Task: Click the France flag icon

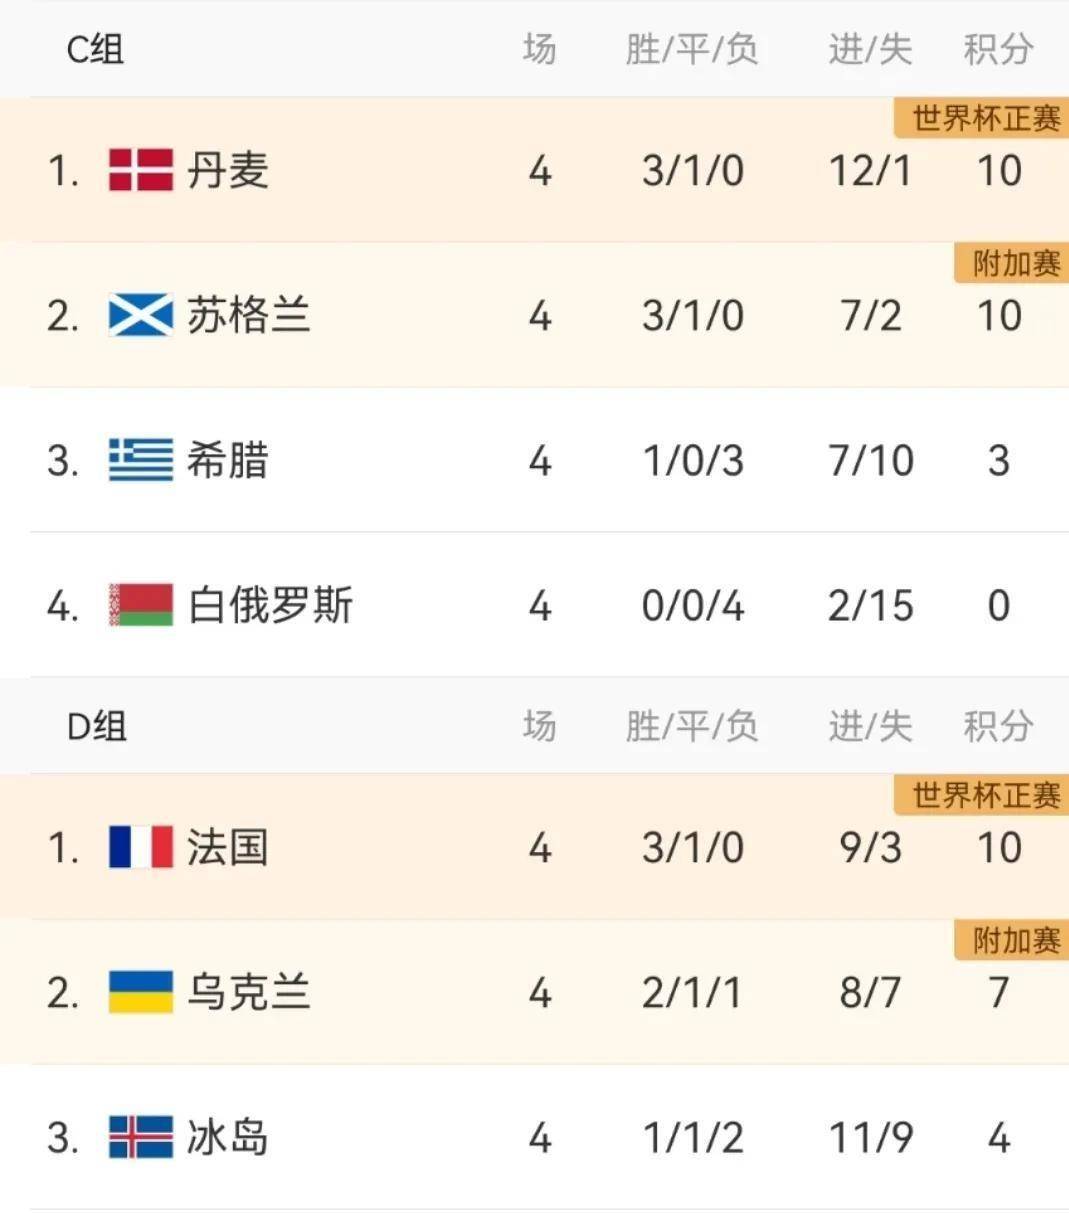Action: [140, 848]
